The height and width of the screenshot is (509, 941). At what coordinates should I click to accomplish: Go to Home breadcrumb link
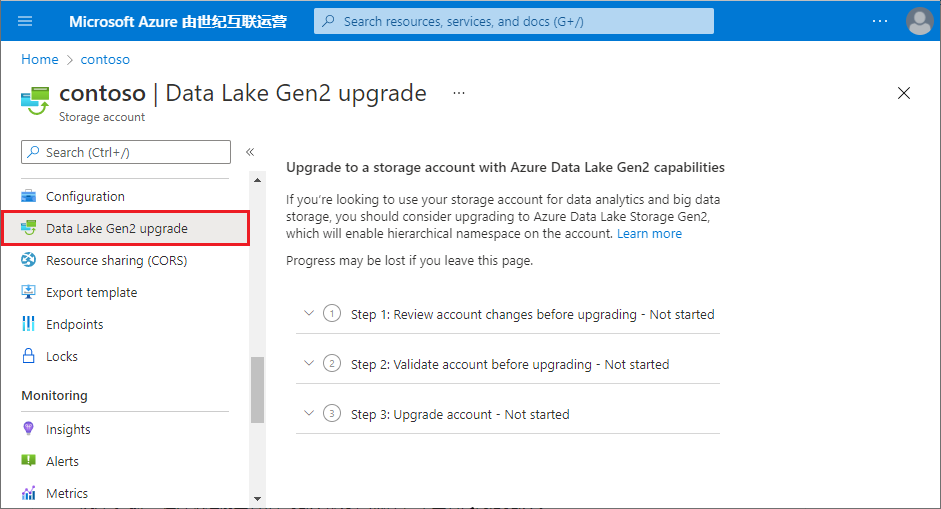[x=40, y=60]
